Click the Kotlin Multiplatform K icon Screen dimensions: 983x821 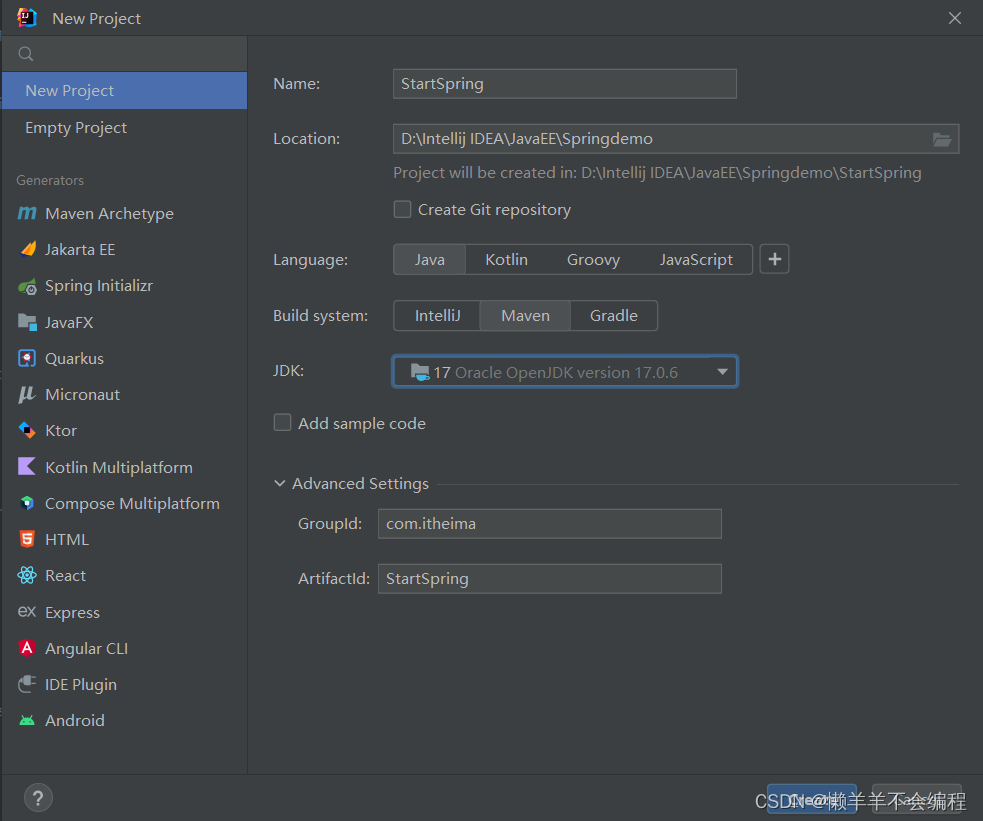(27, 466)
